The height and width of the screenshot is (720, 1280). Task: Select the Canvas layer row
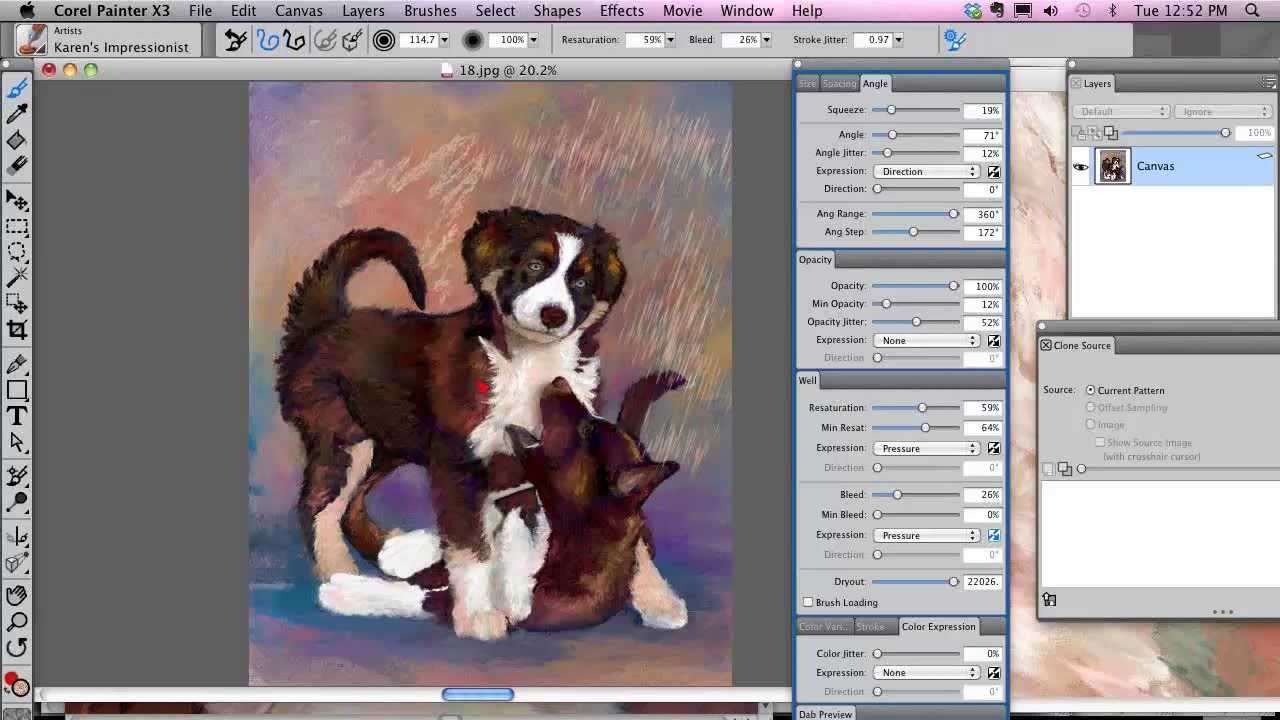click(x=1173, y=166)
